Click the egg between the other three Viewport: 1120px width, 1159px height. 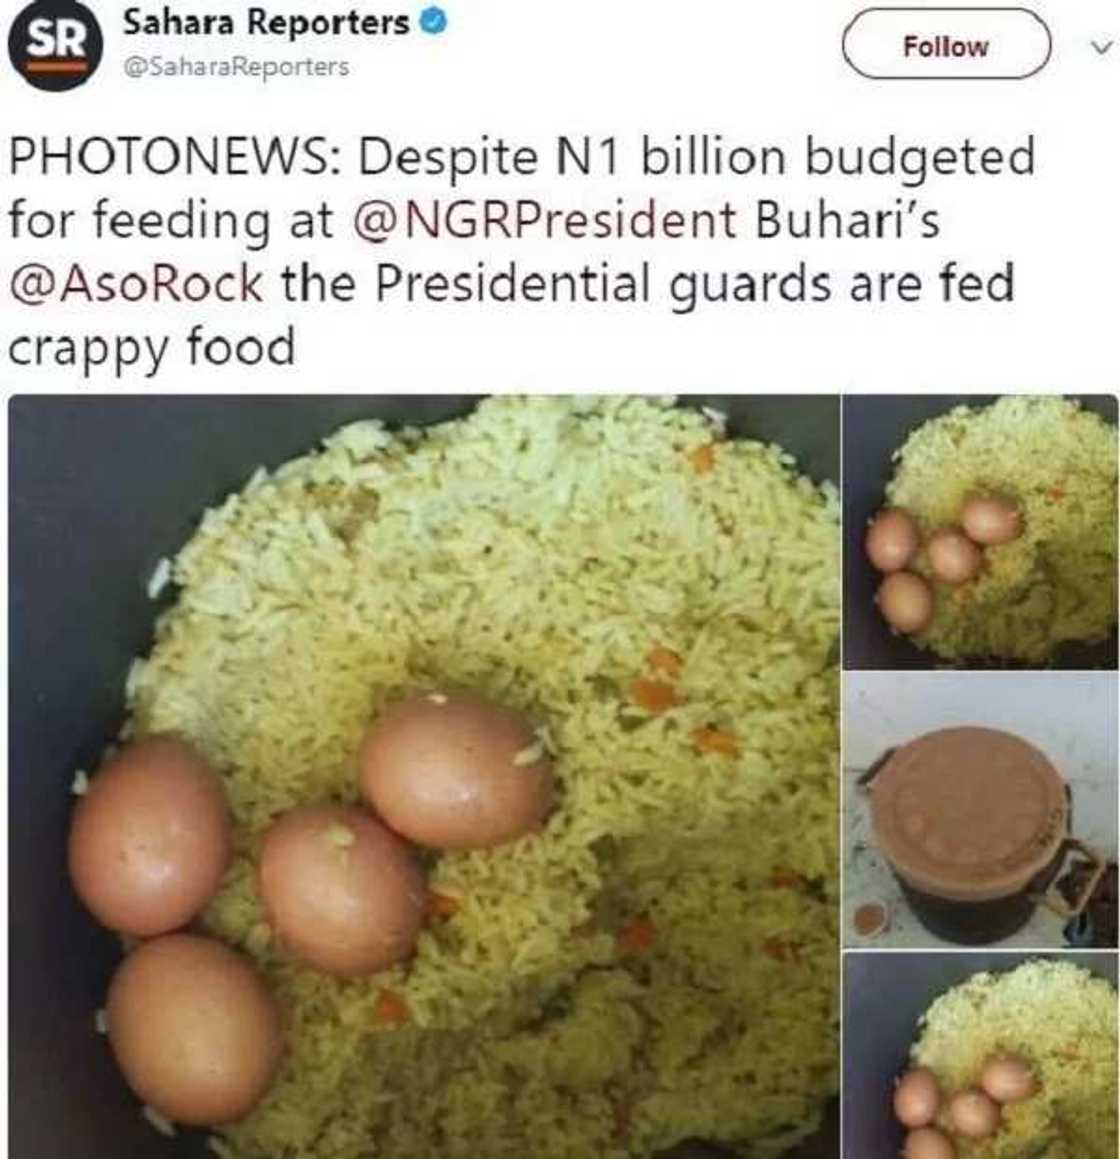pos(342,891)
